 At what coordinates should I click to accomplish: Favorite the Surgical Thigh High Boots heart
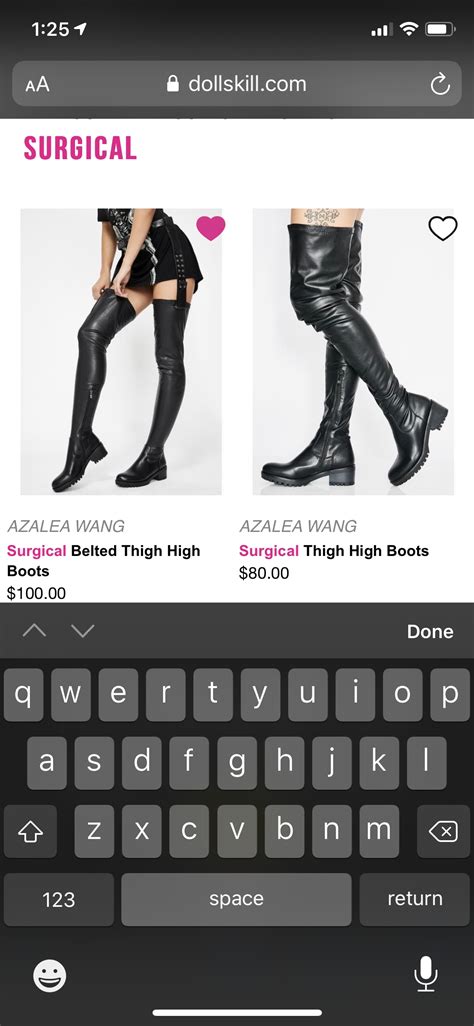(x=443, y=228)
